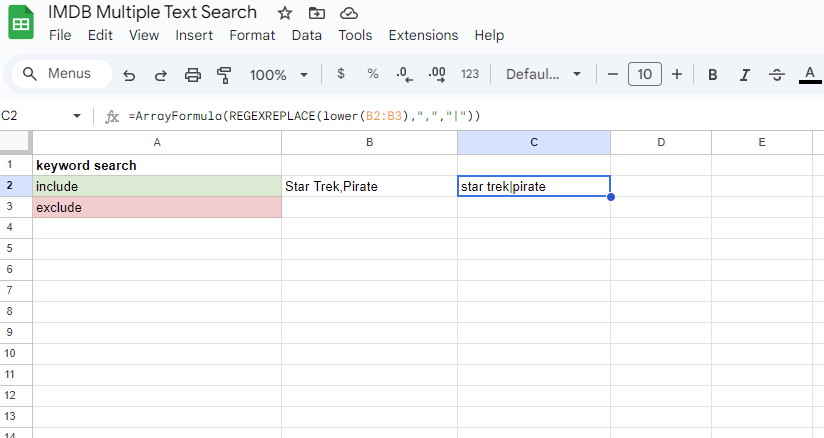
Task: Toggle italic formatting
Action: click(x=745, y=75)
